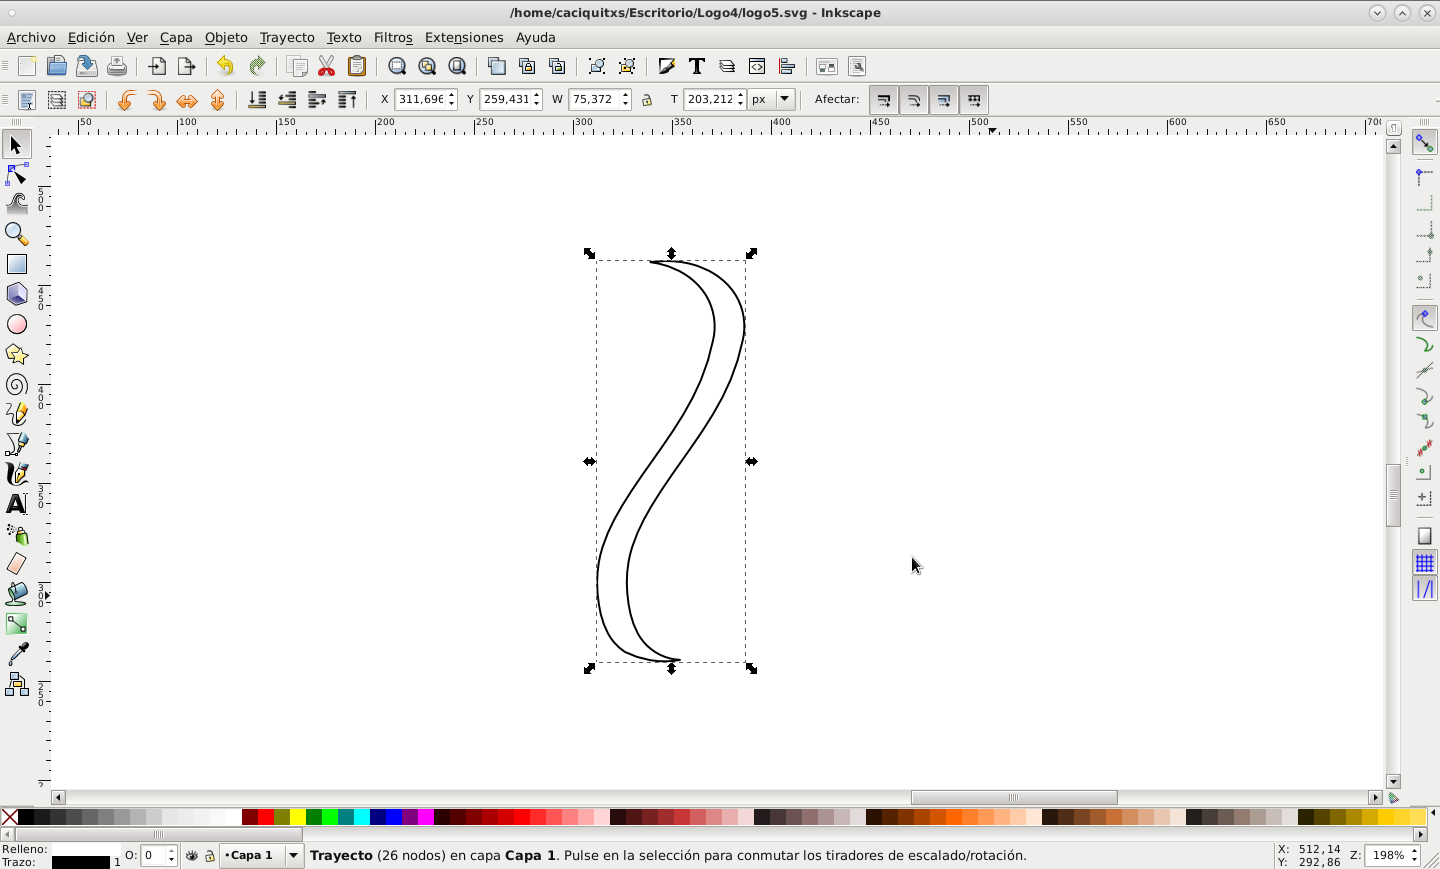
Task: Click the canvas horizontal scrollbar thumb
Action: pyautogui.click(x=1014, y=798)
